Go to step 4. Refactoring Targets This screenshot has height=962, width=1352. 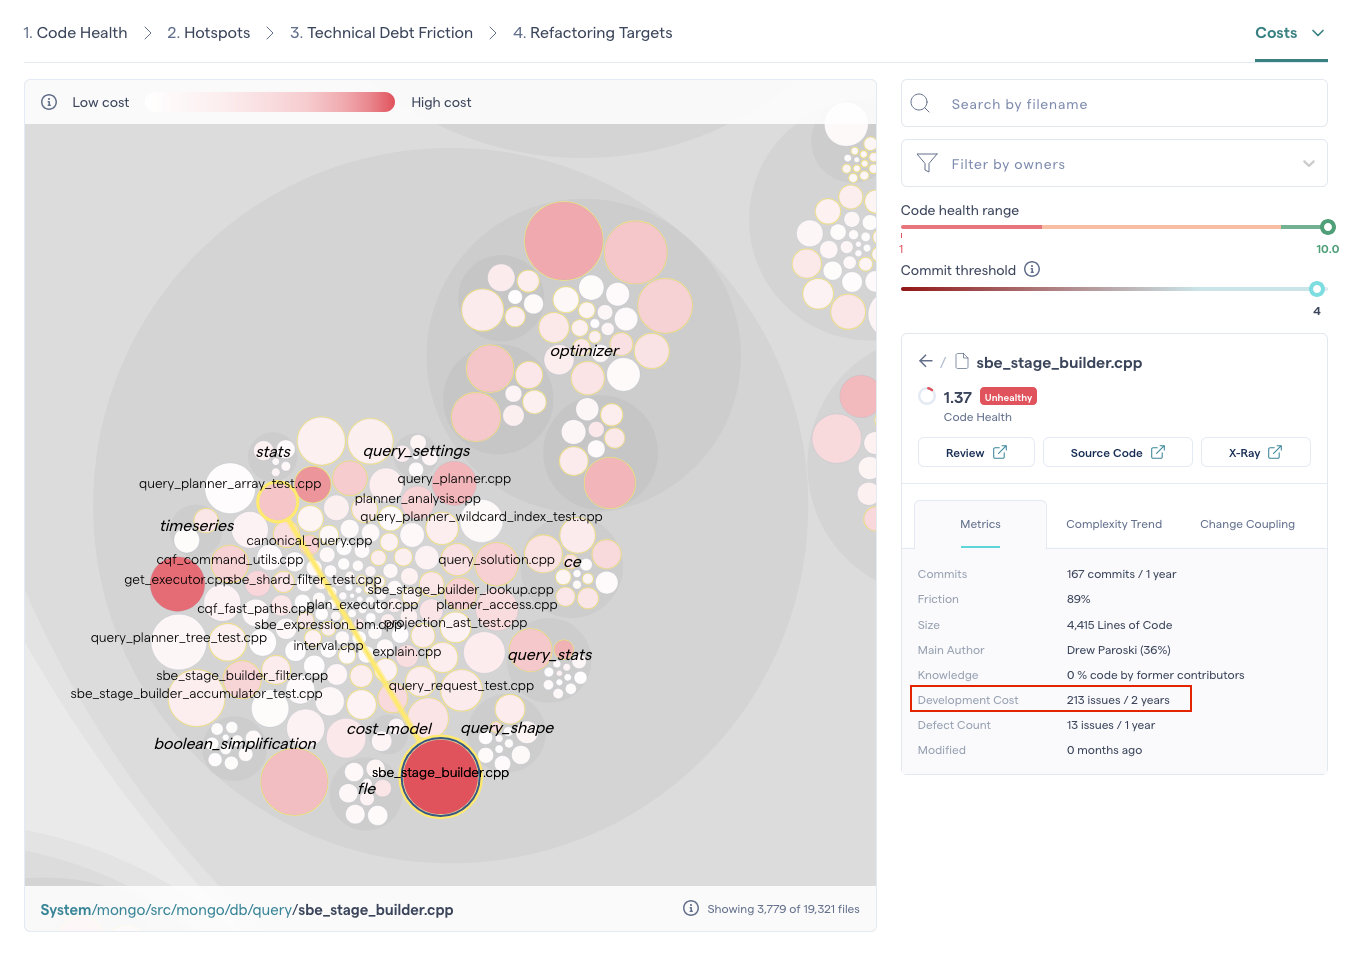coord(592,32)
